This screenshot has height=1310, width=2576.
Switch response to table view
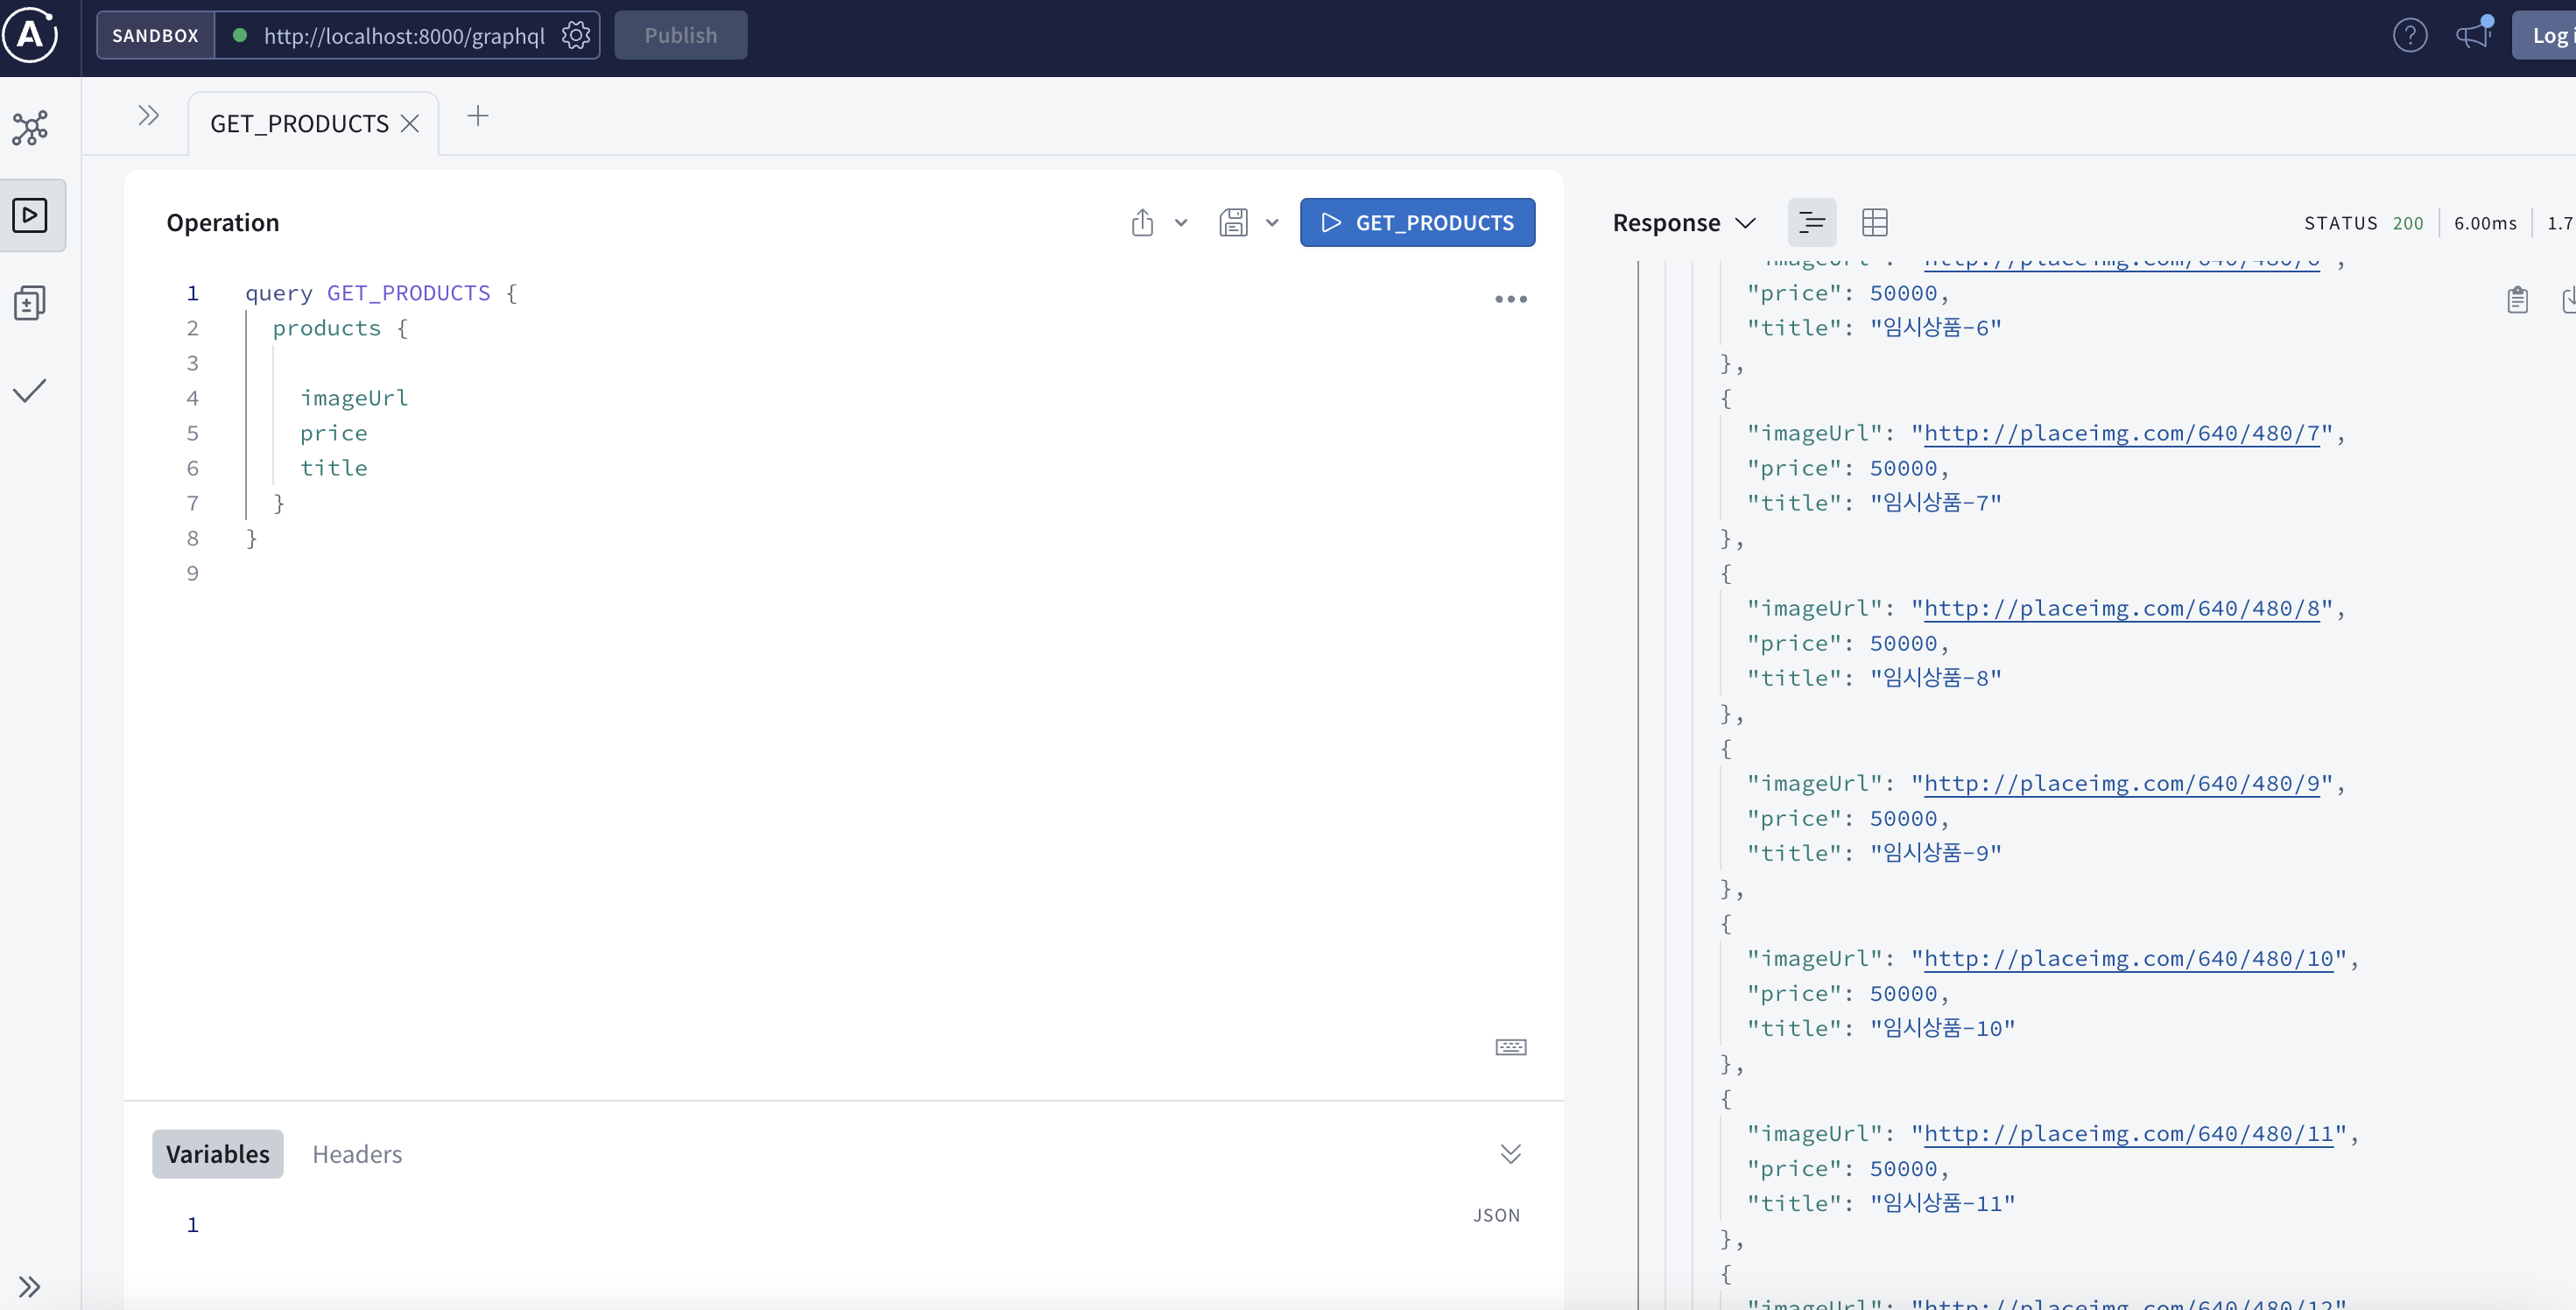coord(1874,222)
